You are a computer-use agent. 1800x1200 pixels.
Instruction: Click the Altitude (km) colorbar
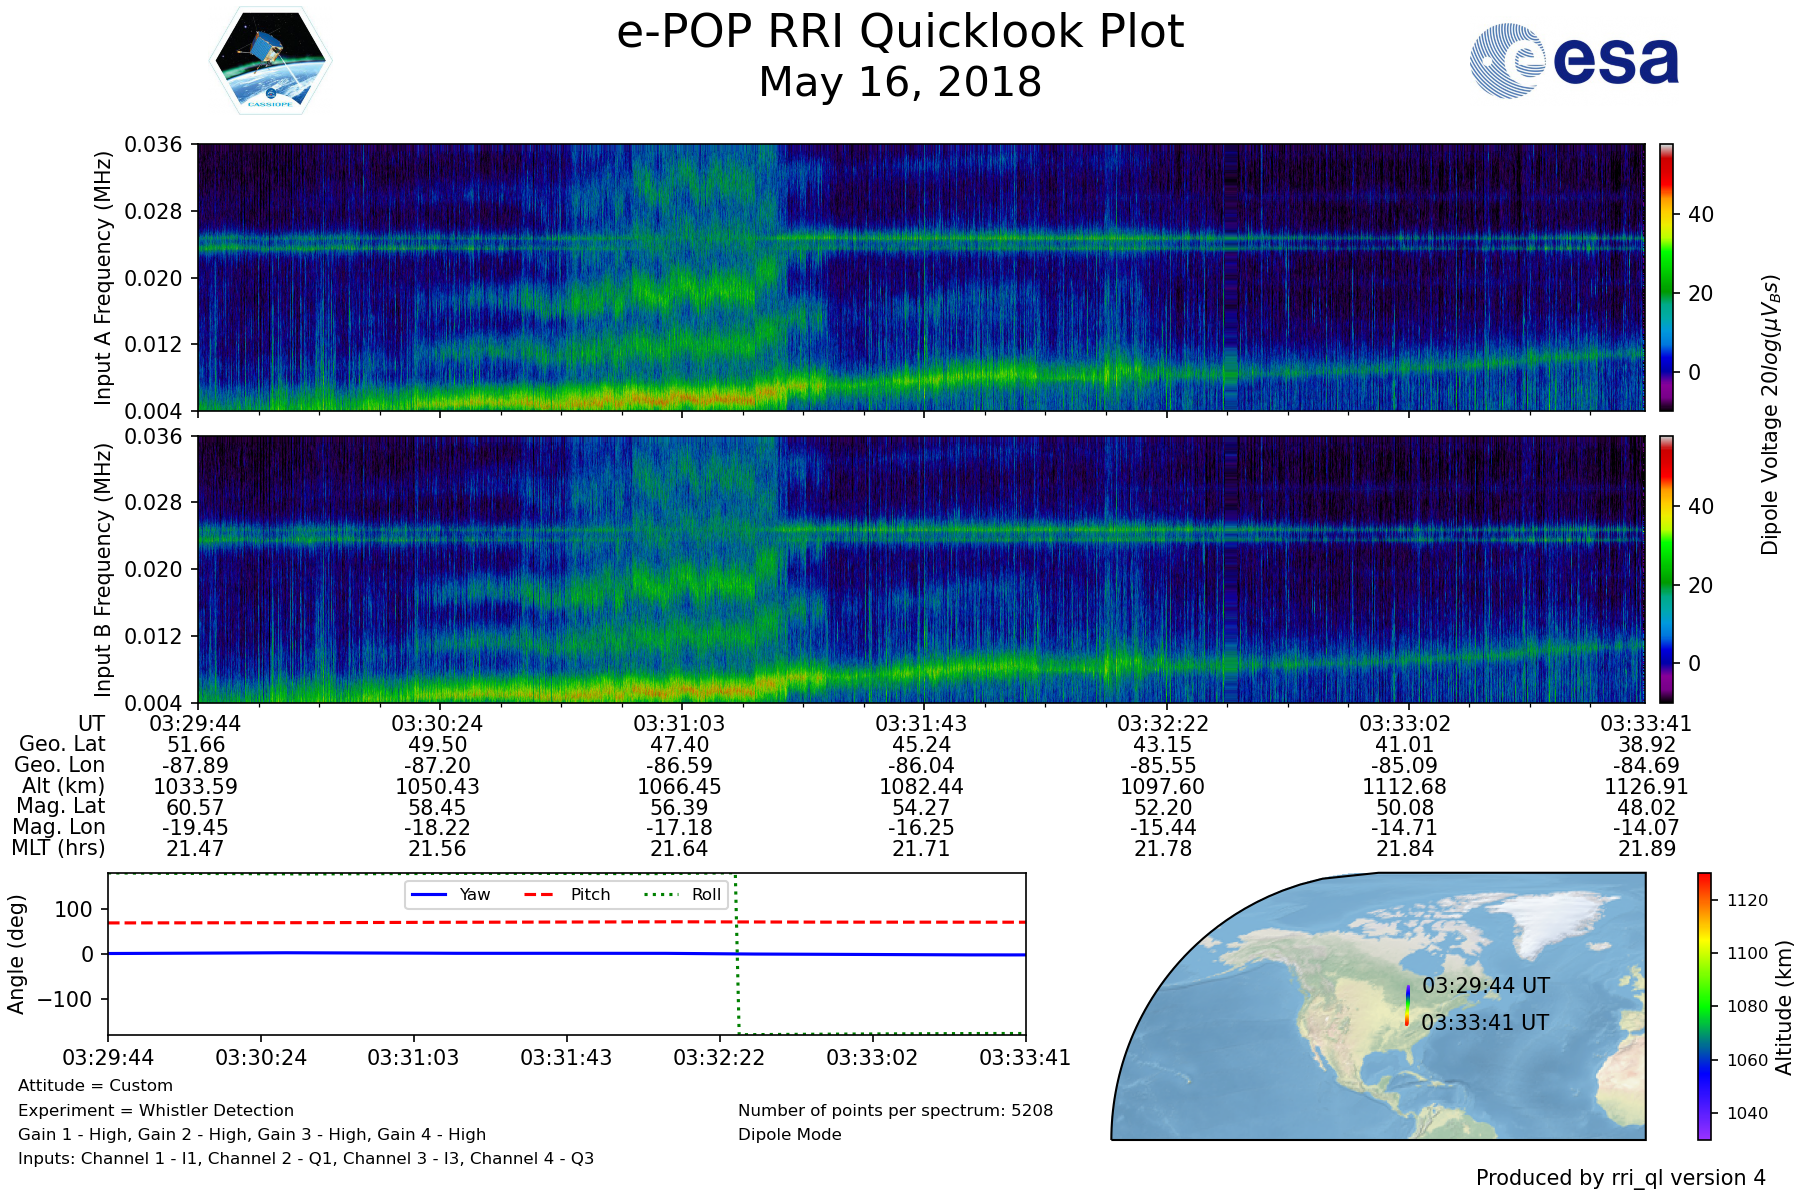pyautogui.click(x=1704, y=1006)
